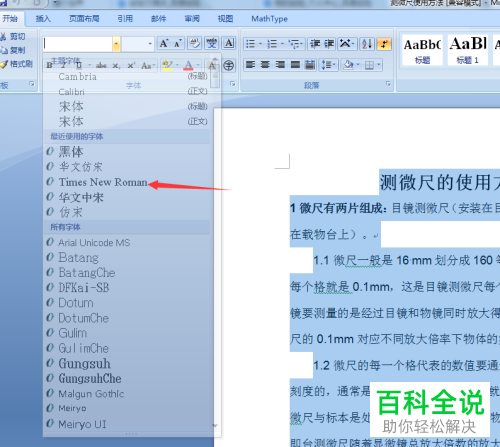Activate the Format Painter (格式刷)
This screenshot has height=447, width=500.
[4, 64]
